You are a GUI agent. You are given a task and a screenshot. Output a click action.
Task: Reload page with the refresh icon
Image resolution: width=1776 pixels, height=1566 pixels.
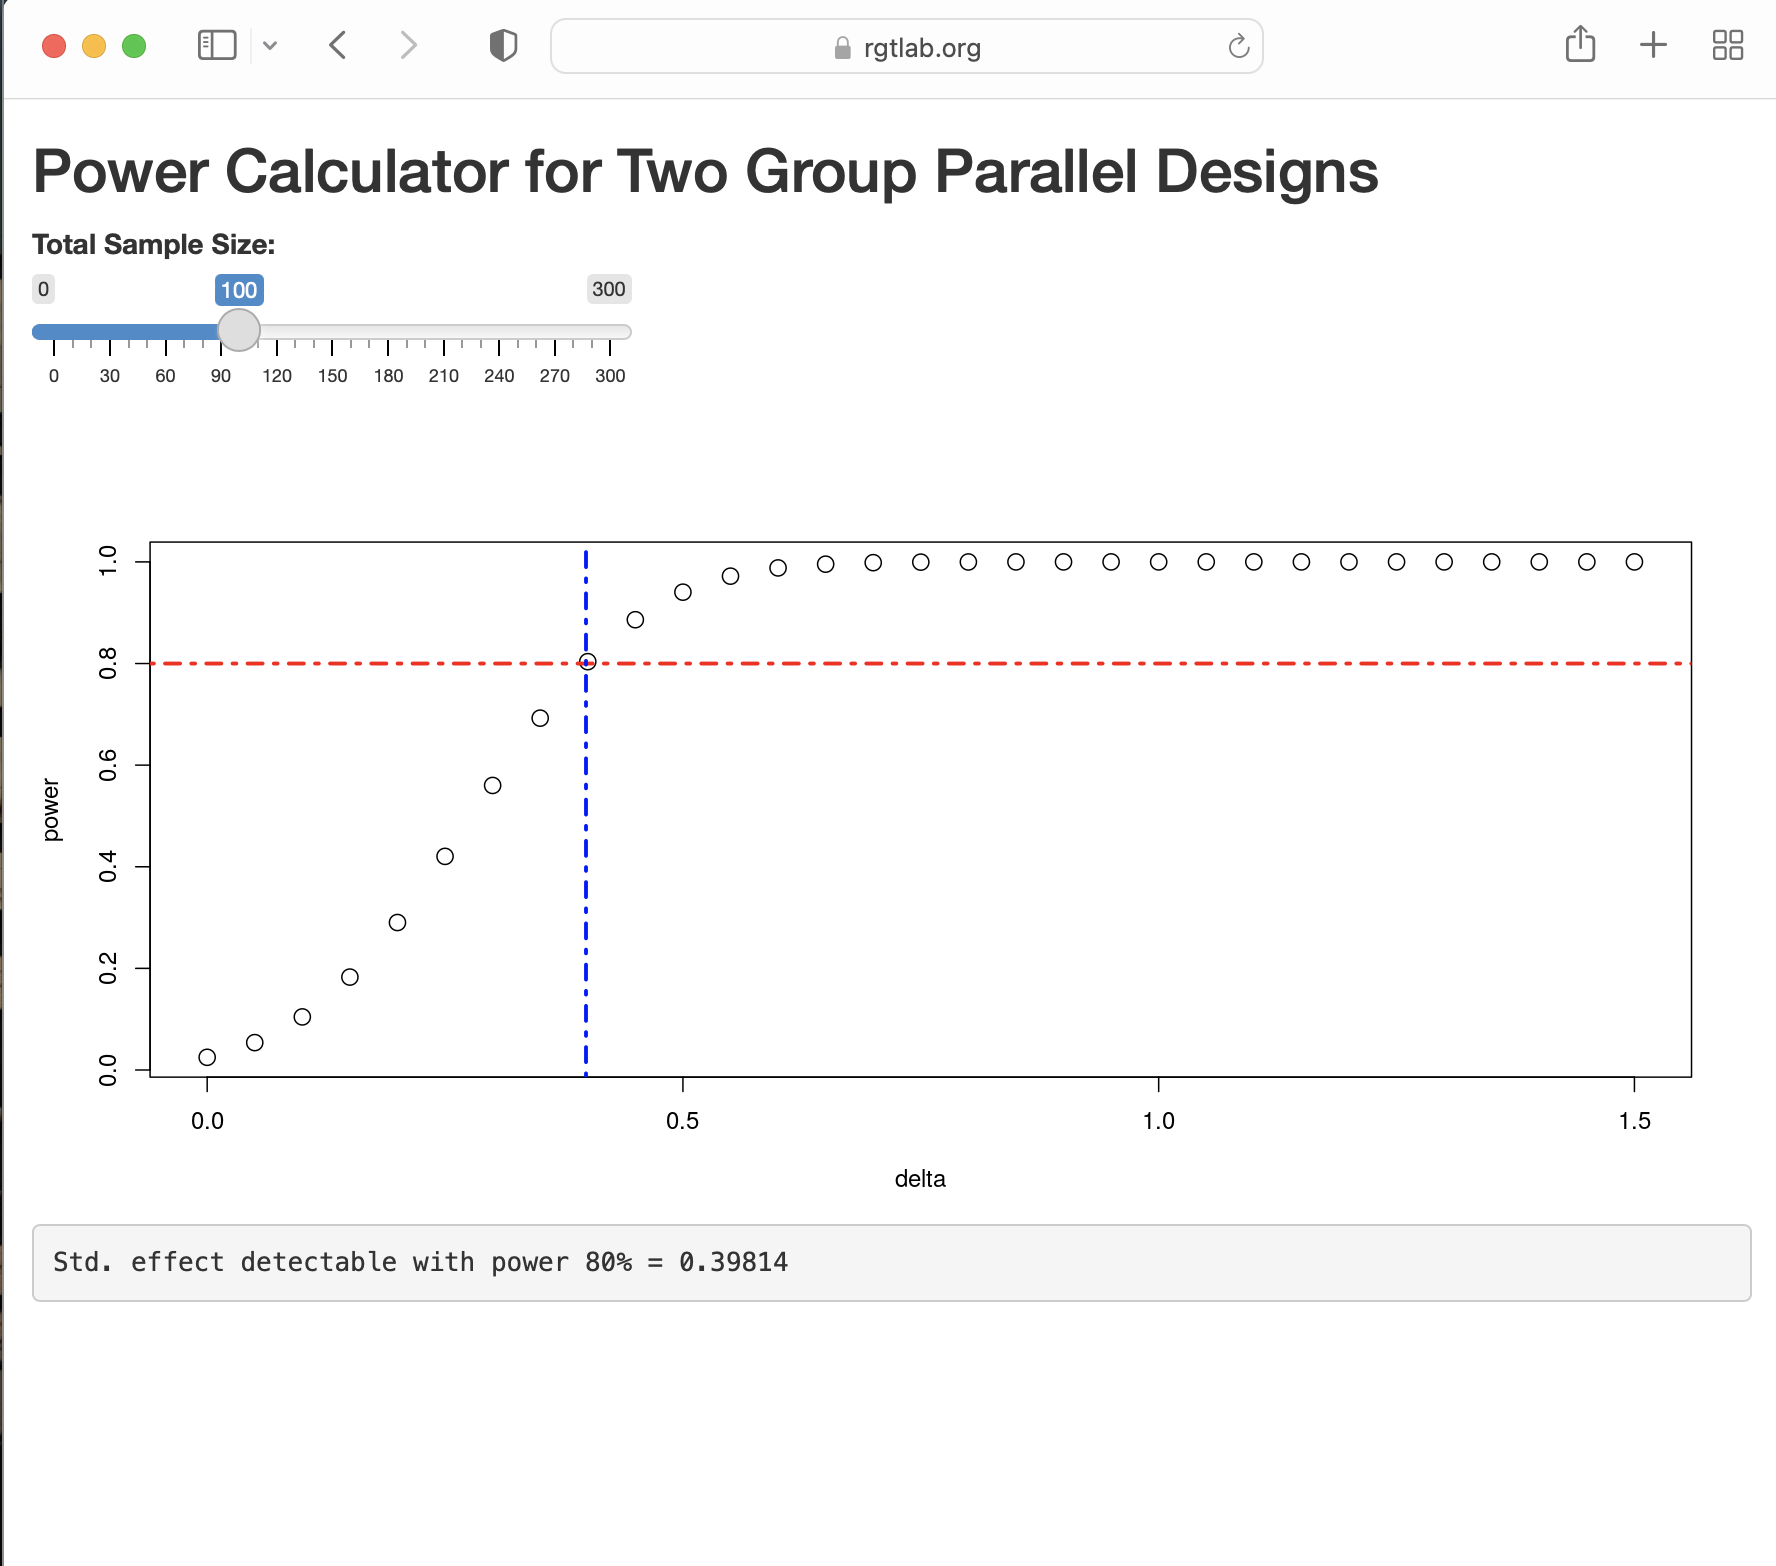coord(1239,46)
